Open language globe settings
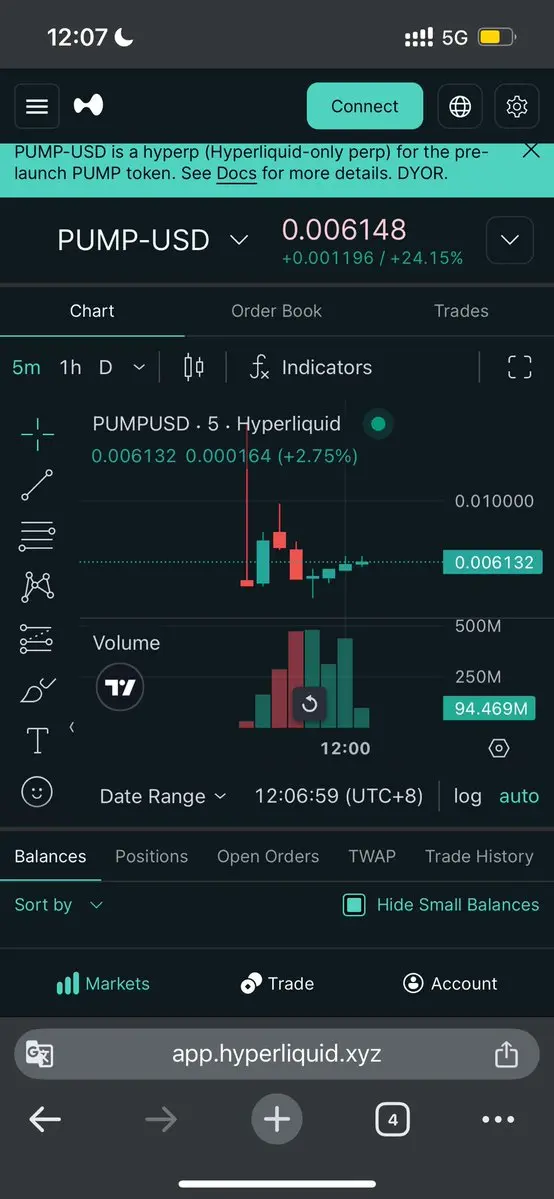The height and width of the screenshot is (1199, 554). pyautogui.click(x=460, y=106)
